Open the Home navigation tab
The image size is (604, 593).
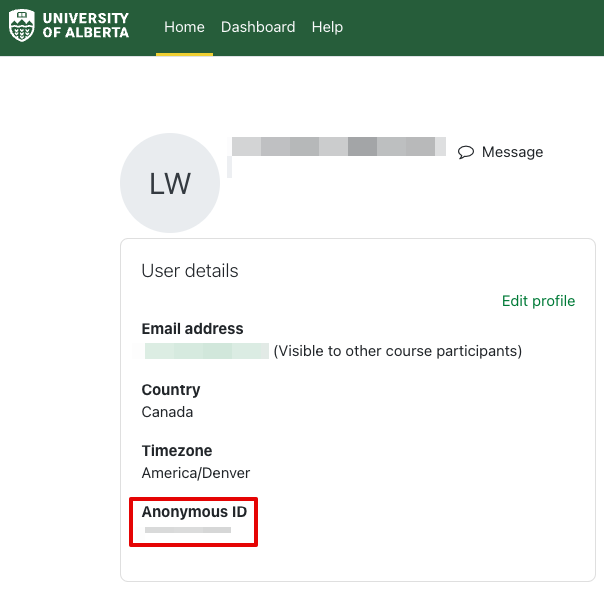pyautogui.click(x=184, y=27)
